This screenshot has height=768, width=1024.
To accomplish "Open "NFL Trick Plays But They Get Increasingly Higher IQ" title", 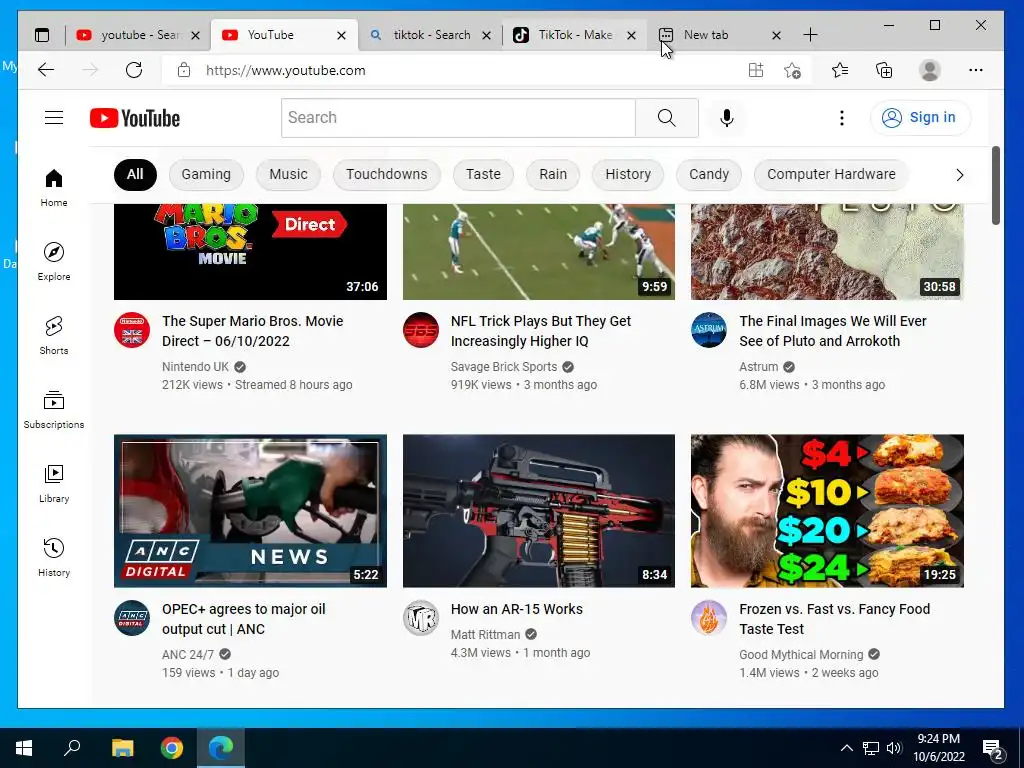I will pos(541,331).
